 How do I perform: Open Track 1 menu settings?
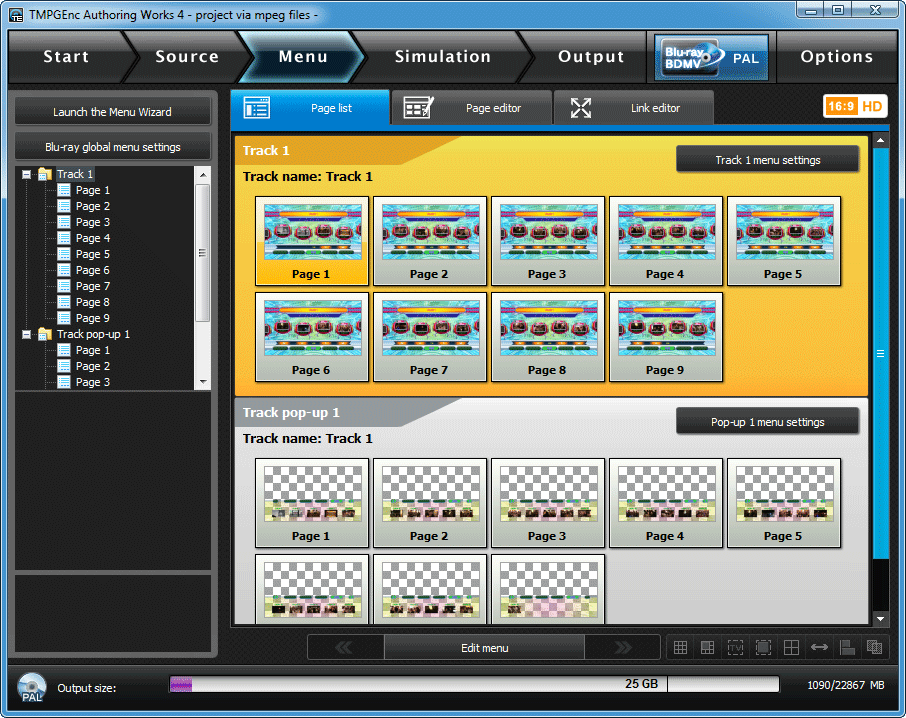[767, 160]
